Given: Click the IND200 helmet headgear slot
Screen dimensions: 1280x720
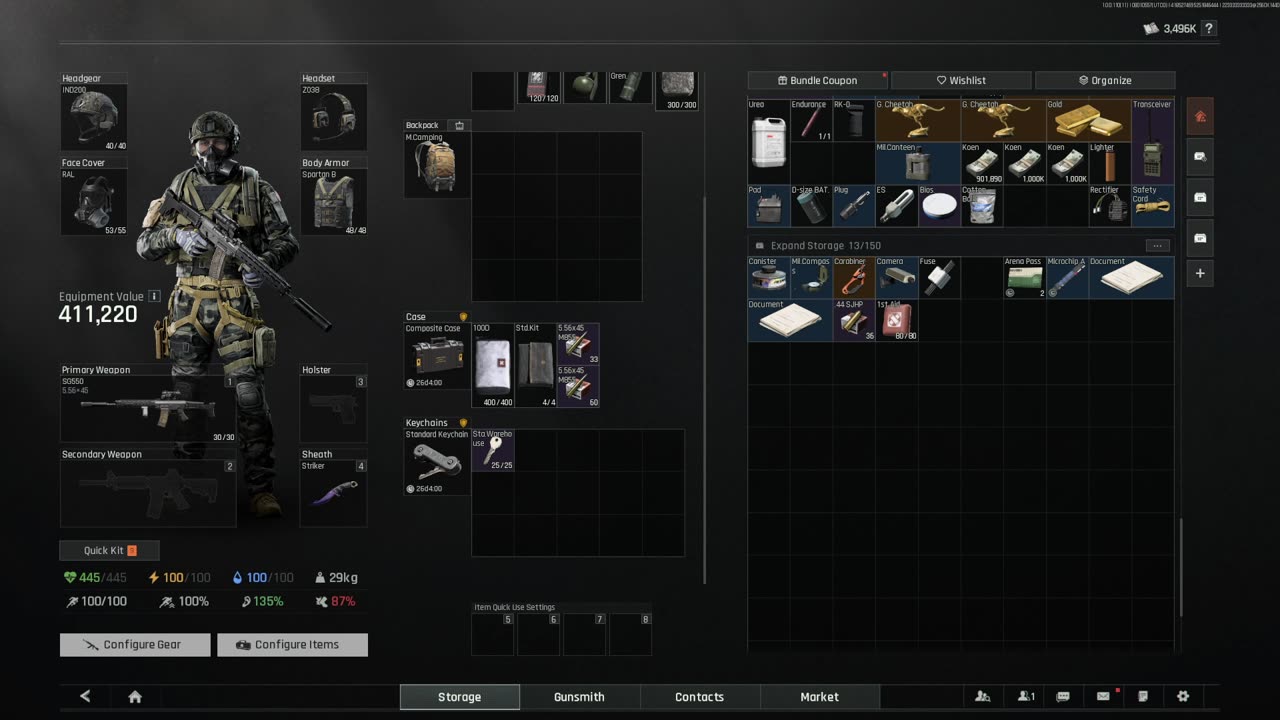Looking at the screenshot, I should tap(94, 117).
